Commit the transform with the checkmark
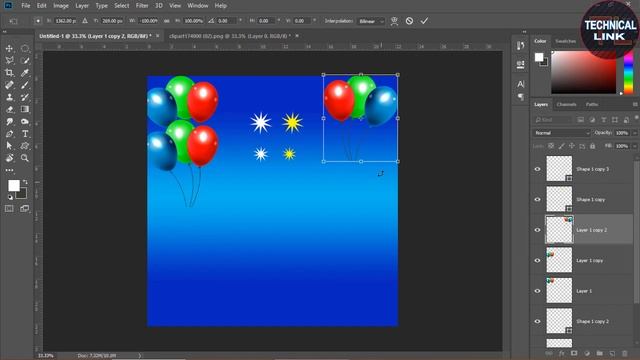The width and height of the screenshot is (640, 360). pos(424,21)
